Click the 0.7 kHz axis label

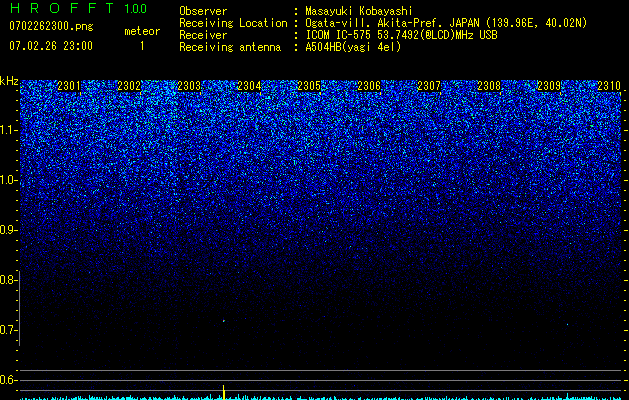click(9, 330)
